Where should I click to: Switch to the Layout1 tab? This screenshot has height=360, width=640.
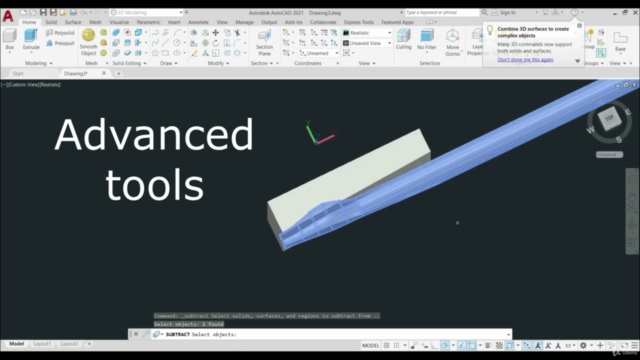(42, 344)
